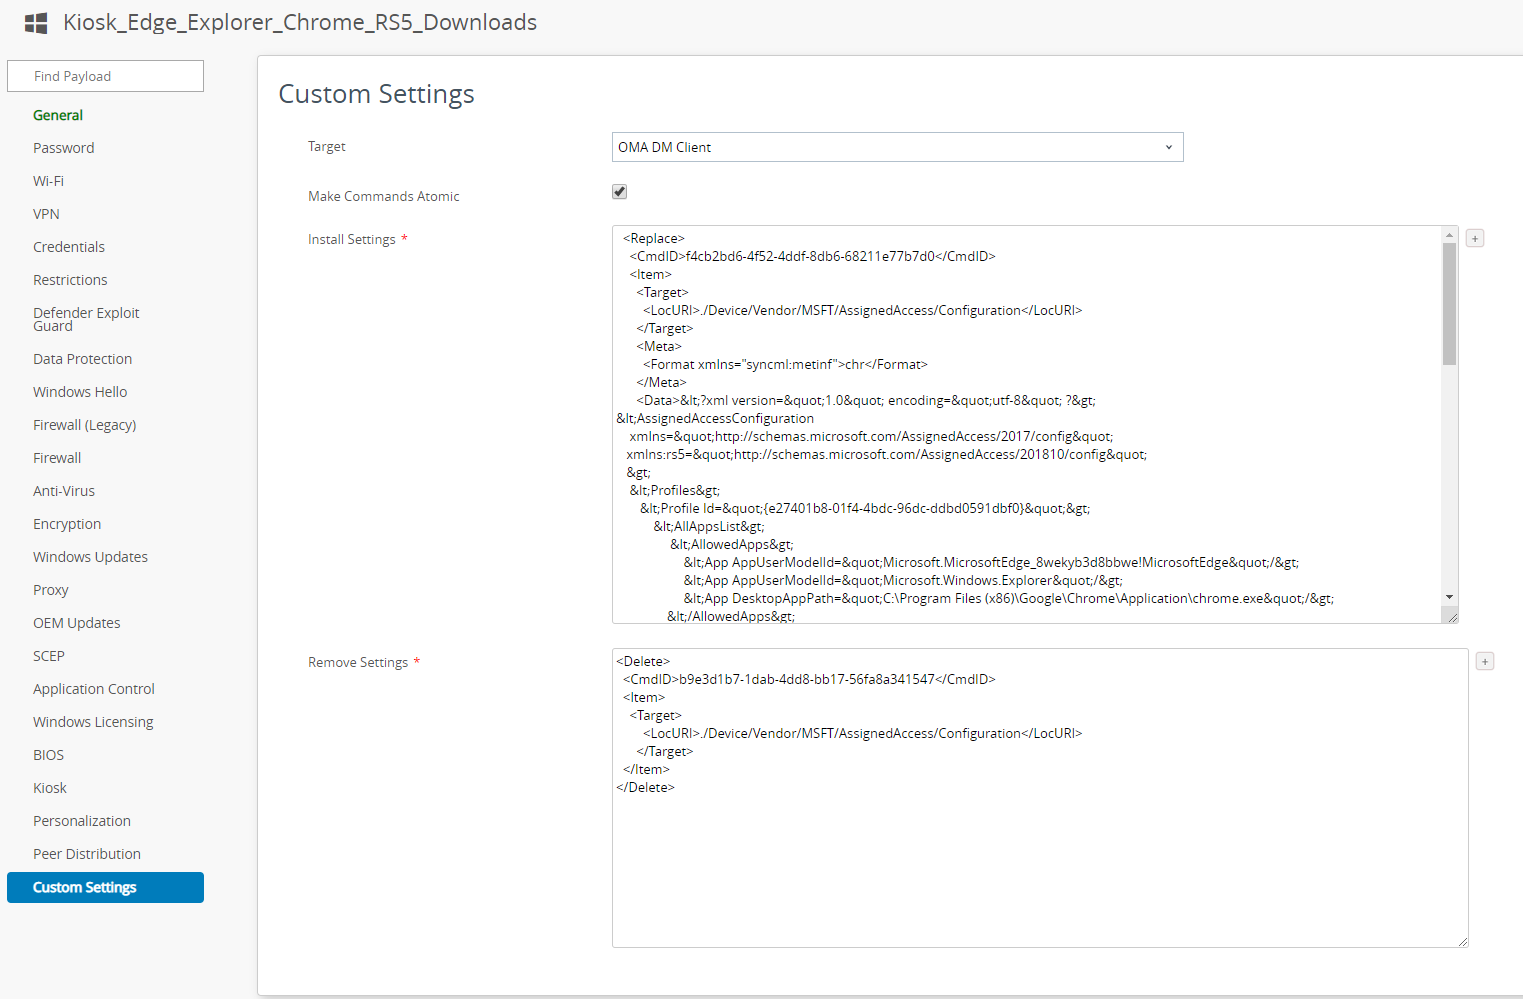
Task: Open the Kiosk payload settings
Action: [x=49, y=787]
